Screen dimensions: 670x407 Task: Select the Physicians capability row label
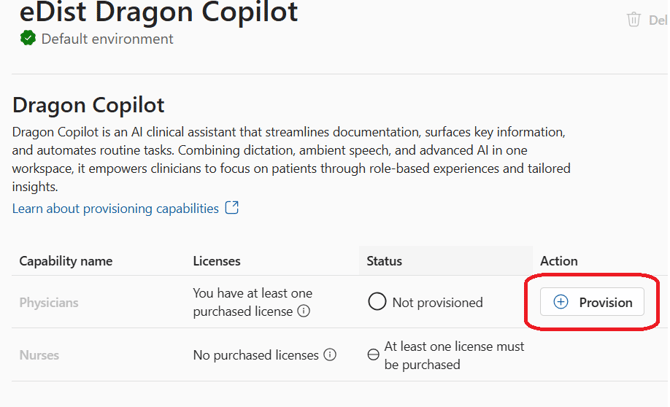(x=49, y=302)
